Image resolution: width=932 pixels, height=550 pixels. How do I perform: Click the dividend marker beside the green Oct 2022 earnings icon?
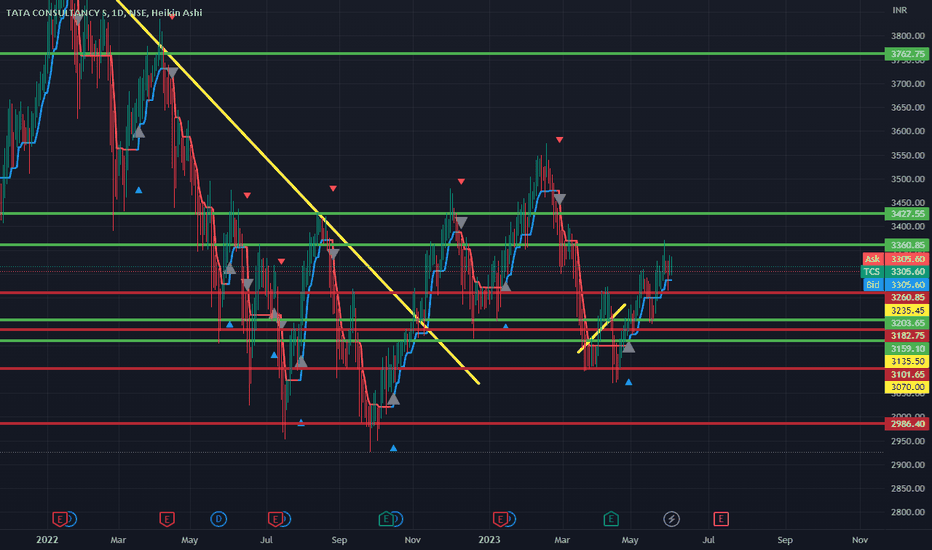[398, 519]
